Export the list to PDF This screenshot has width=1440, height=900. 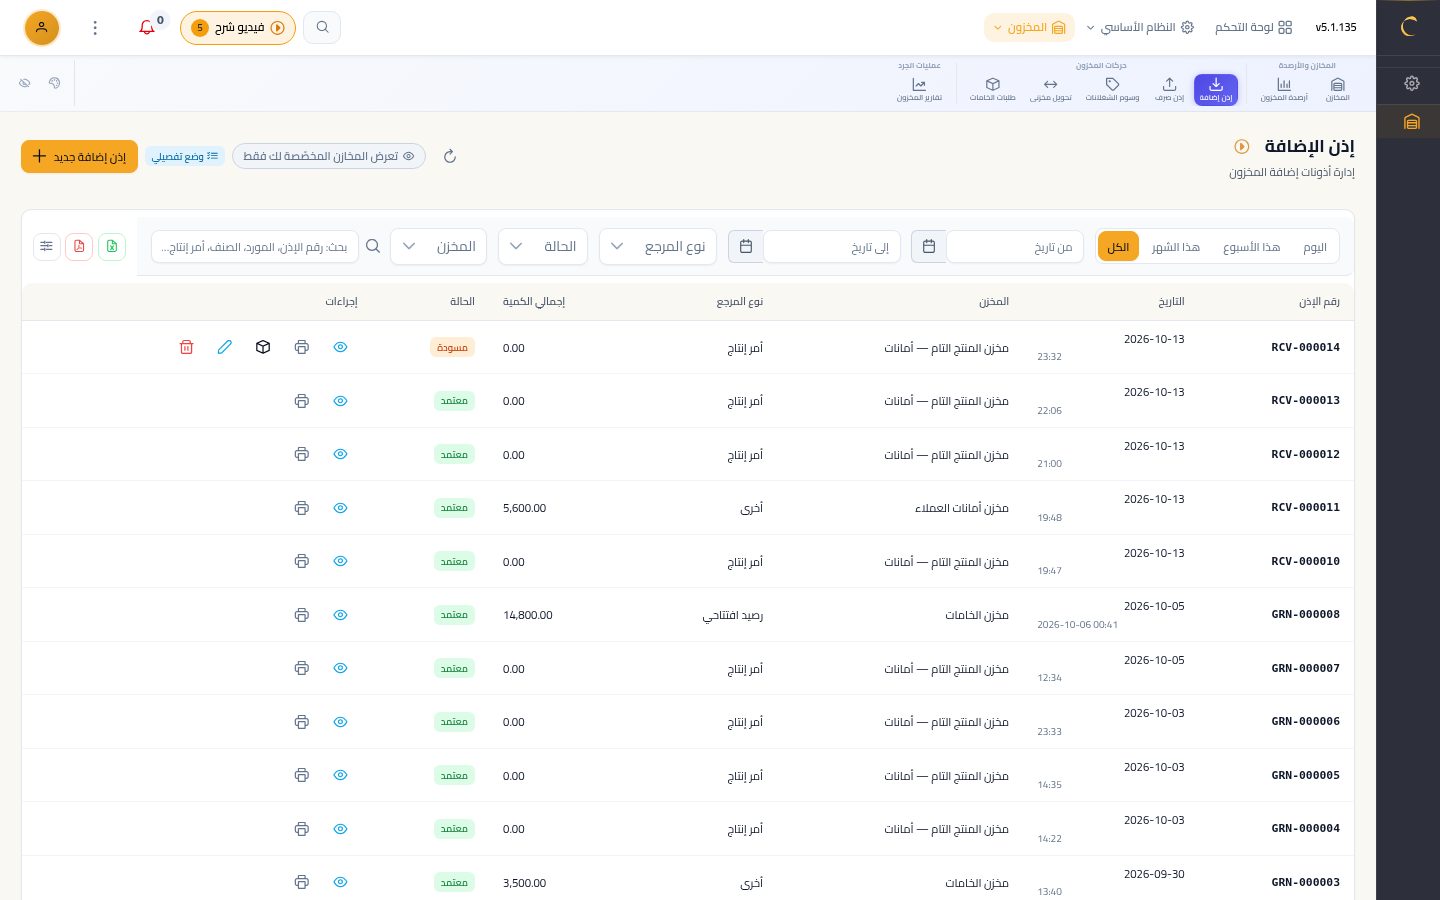click(x=79, y=246)
